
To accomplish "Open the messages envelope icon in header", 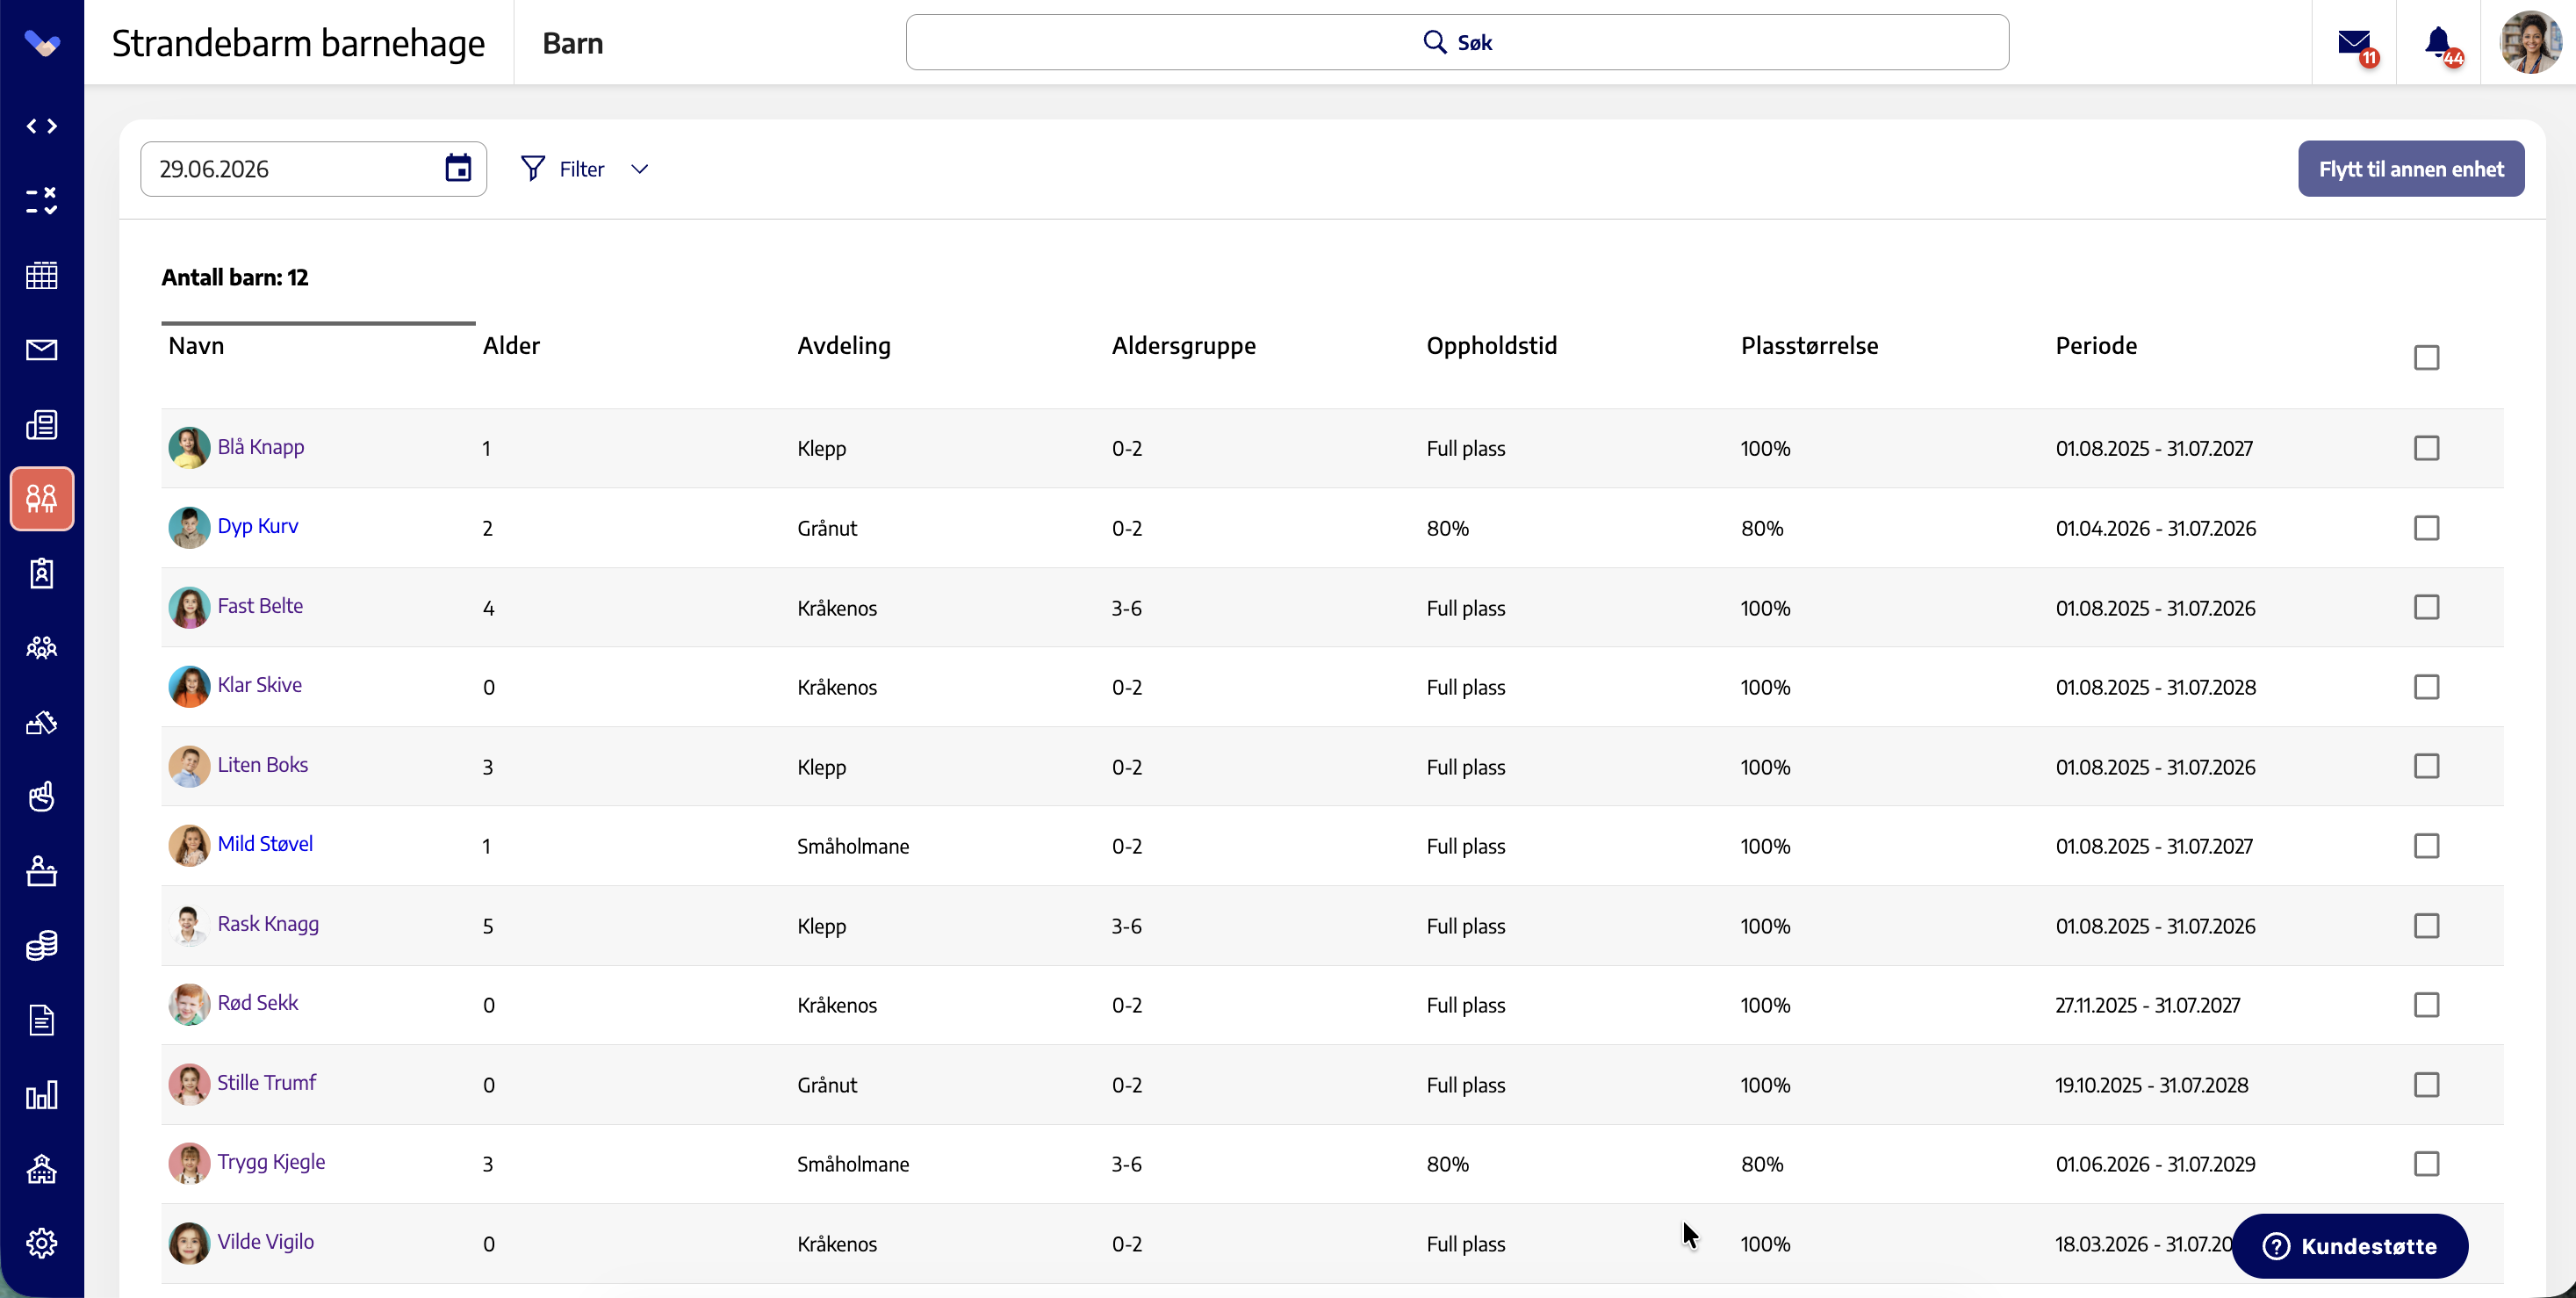I will tap(2354, 43).
